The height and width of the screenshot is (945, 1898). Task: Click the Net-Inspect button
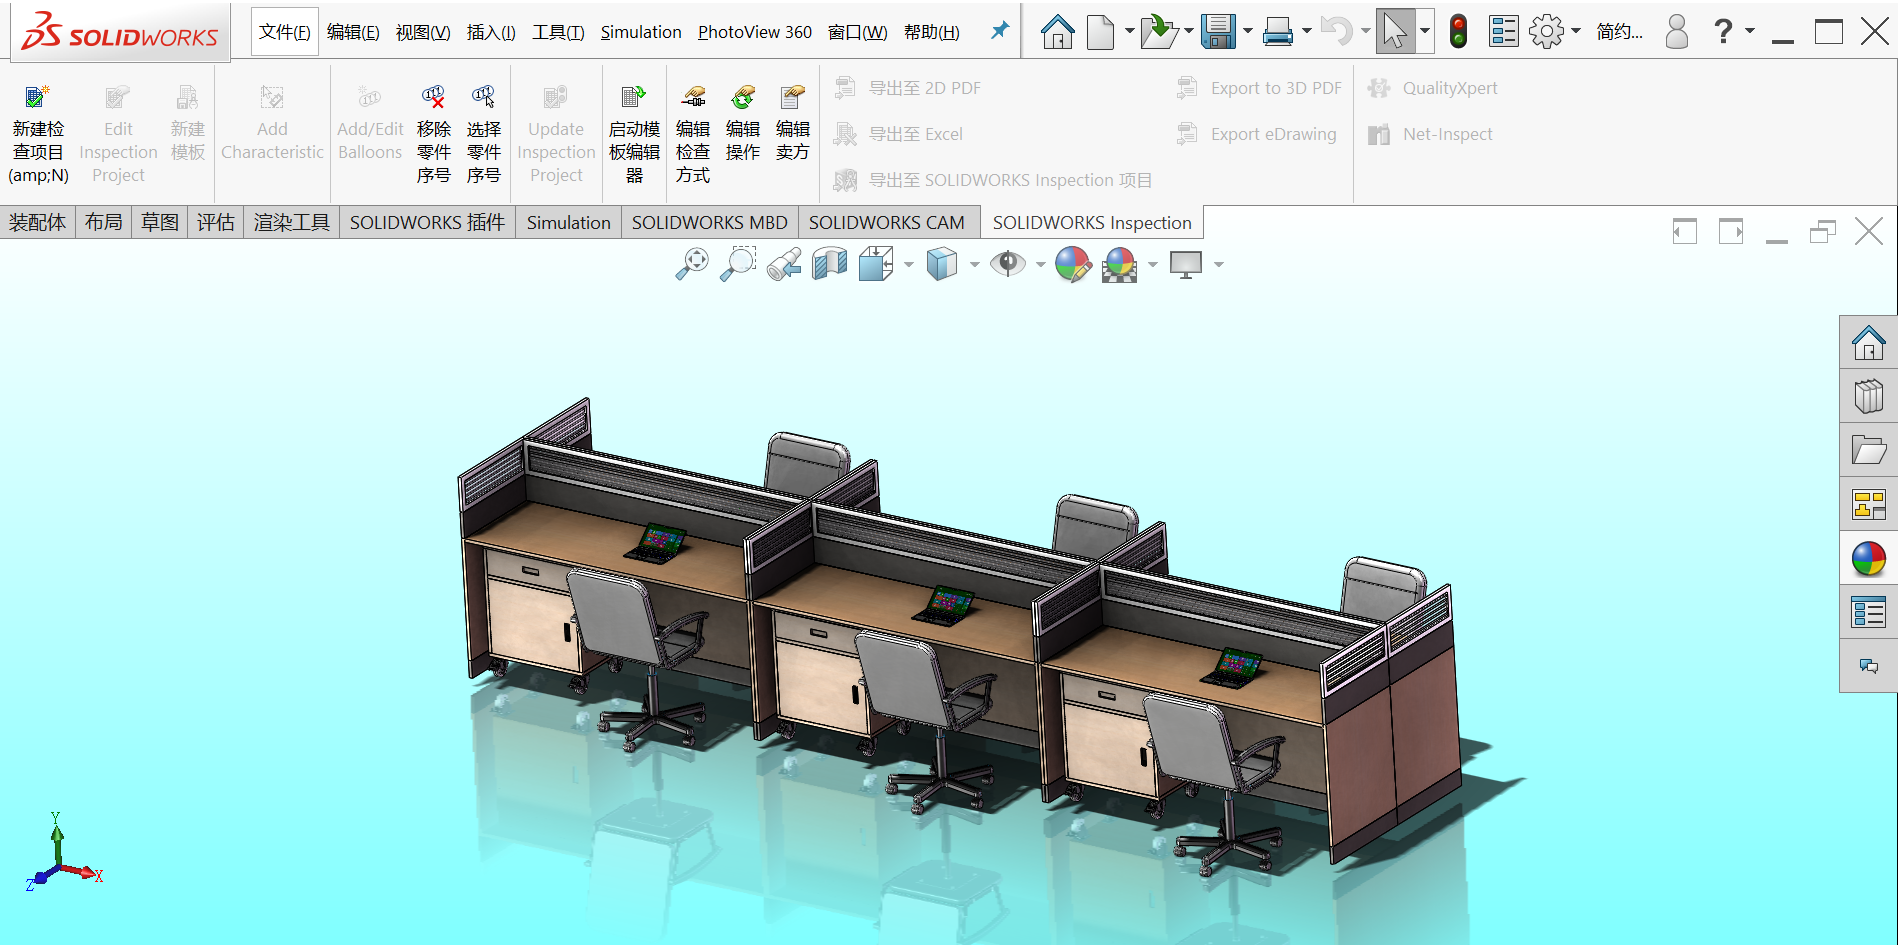tap(1430, 134)
